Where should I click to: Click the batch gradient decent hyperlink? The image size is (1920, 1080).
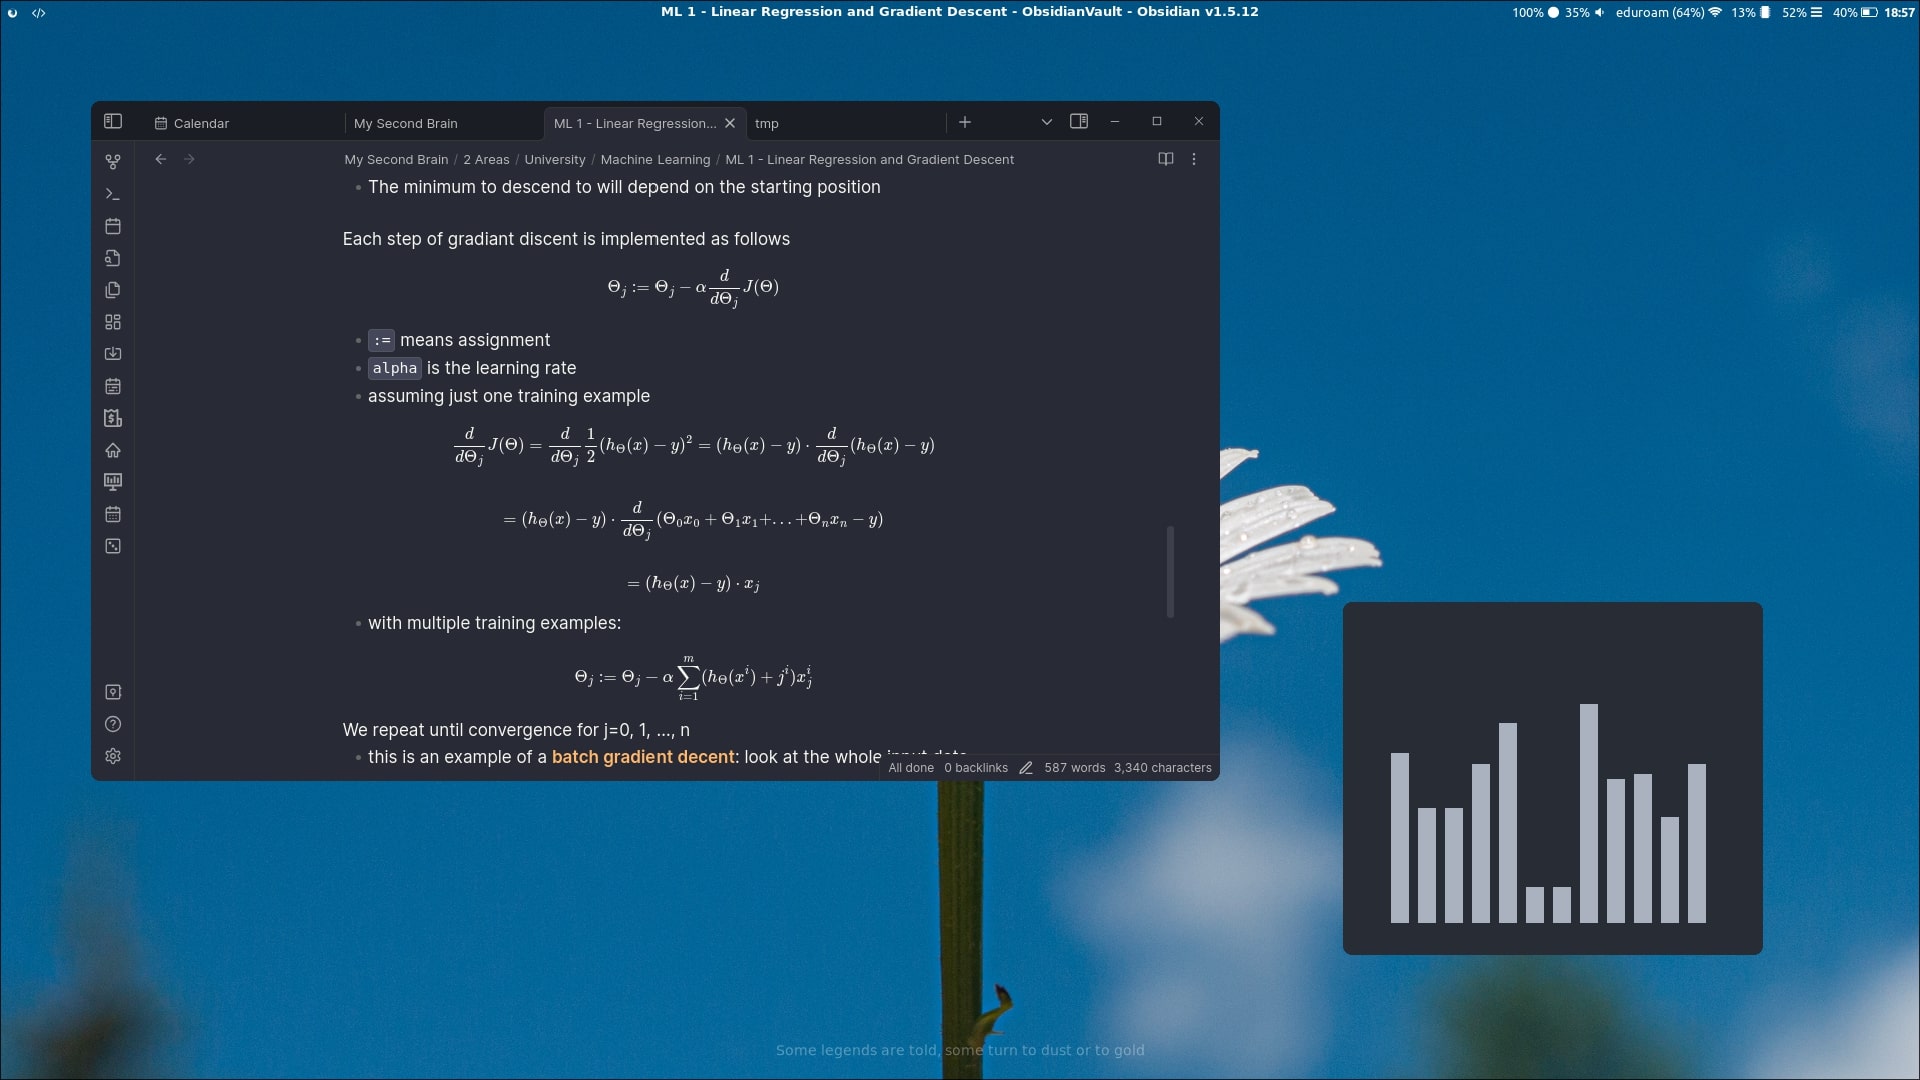pos(642,757)
